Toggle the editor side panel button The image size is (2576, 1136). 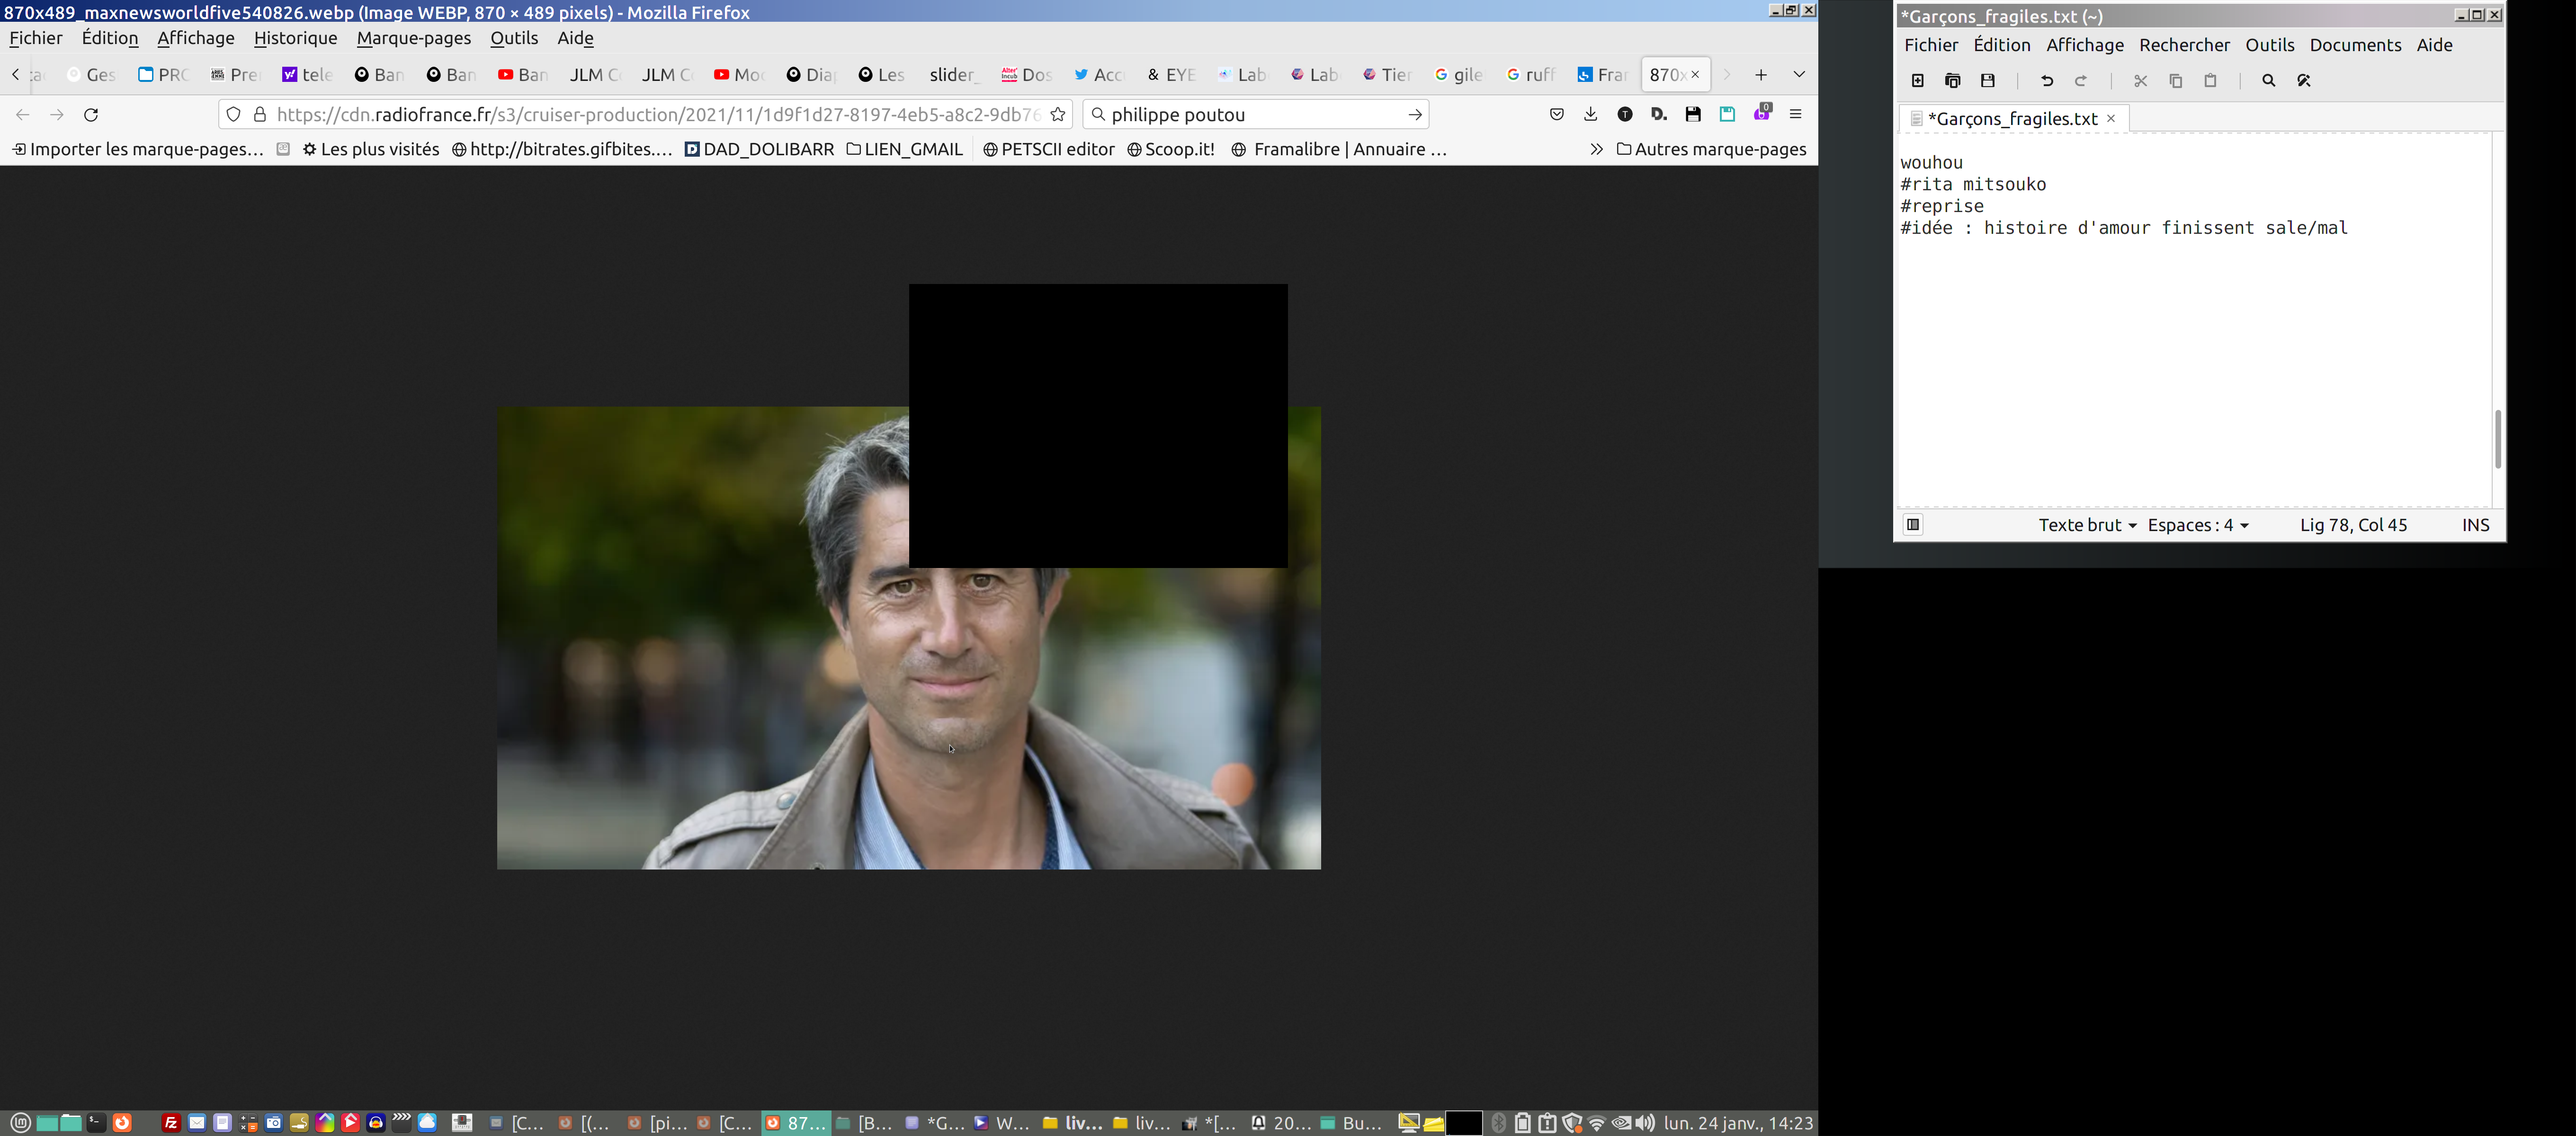(1912, 525)
